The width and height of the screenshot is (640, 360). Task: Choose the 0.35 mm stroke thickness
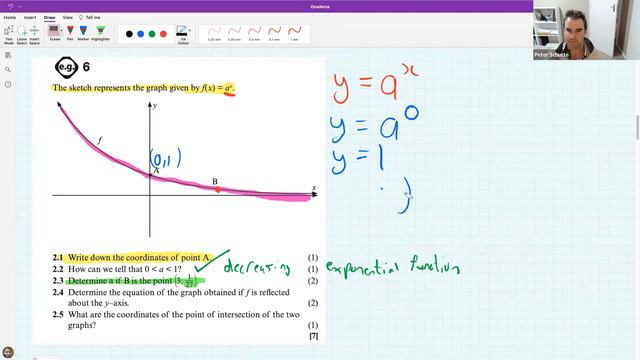234,33
